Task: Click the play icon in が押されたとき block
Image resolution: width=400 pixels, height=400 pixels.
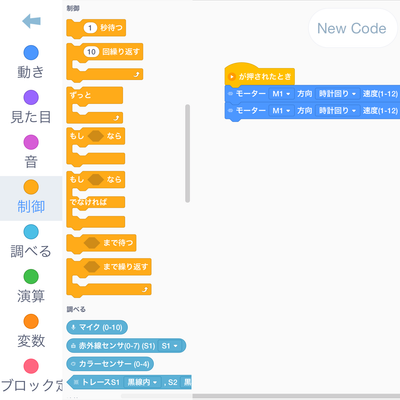Action: pos(232,77)
